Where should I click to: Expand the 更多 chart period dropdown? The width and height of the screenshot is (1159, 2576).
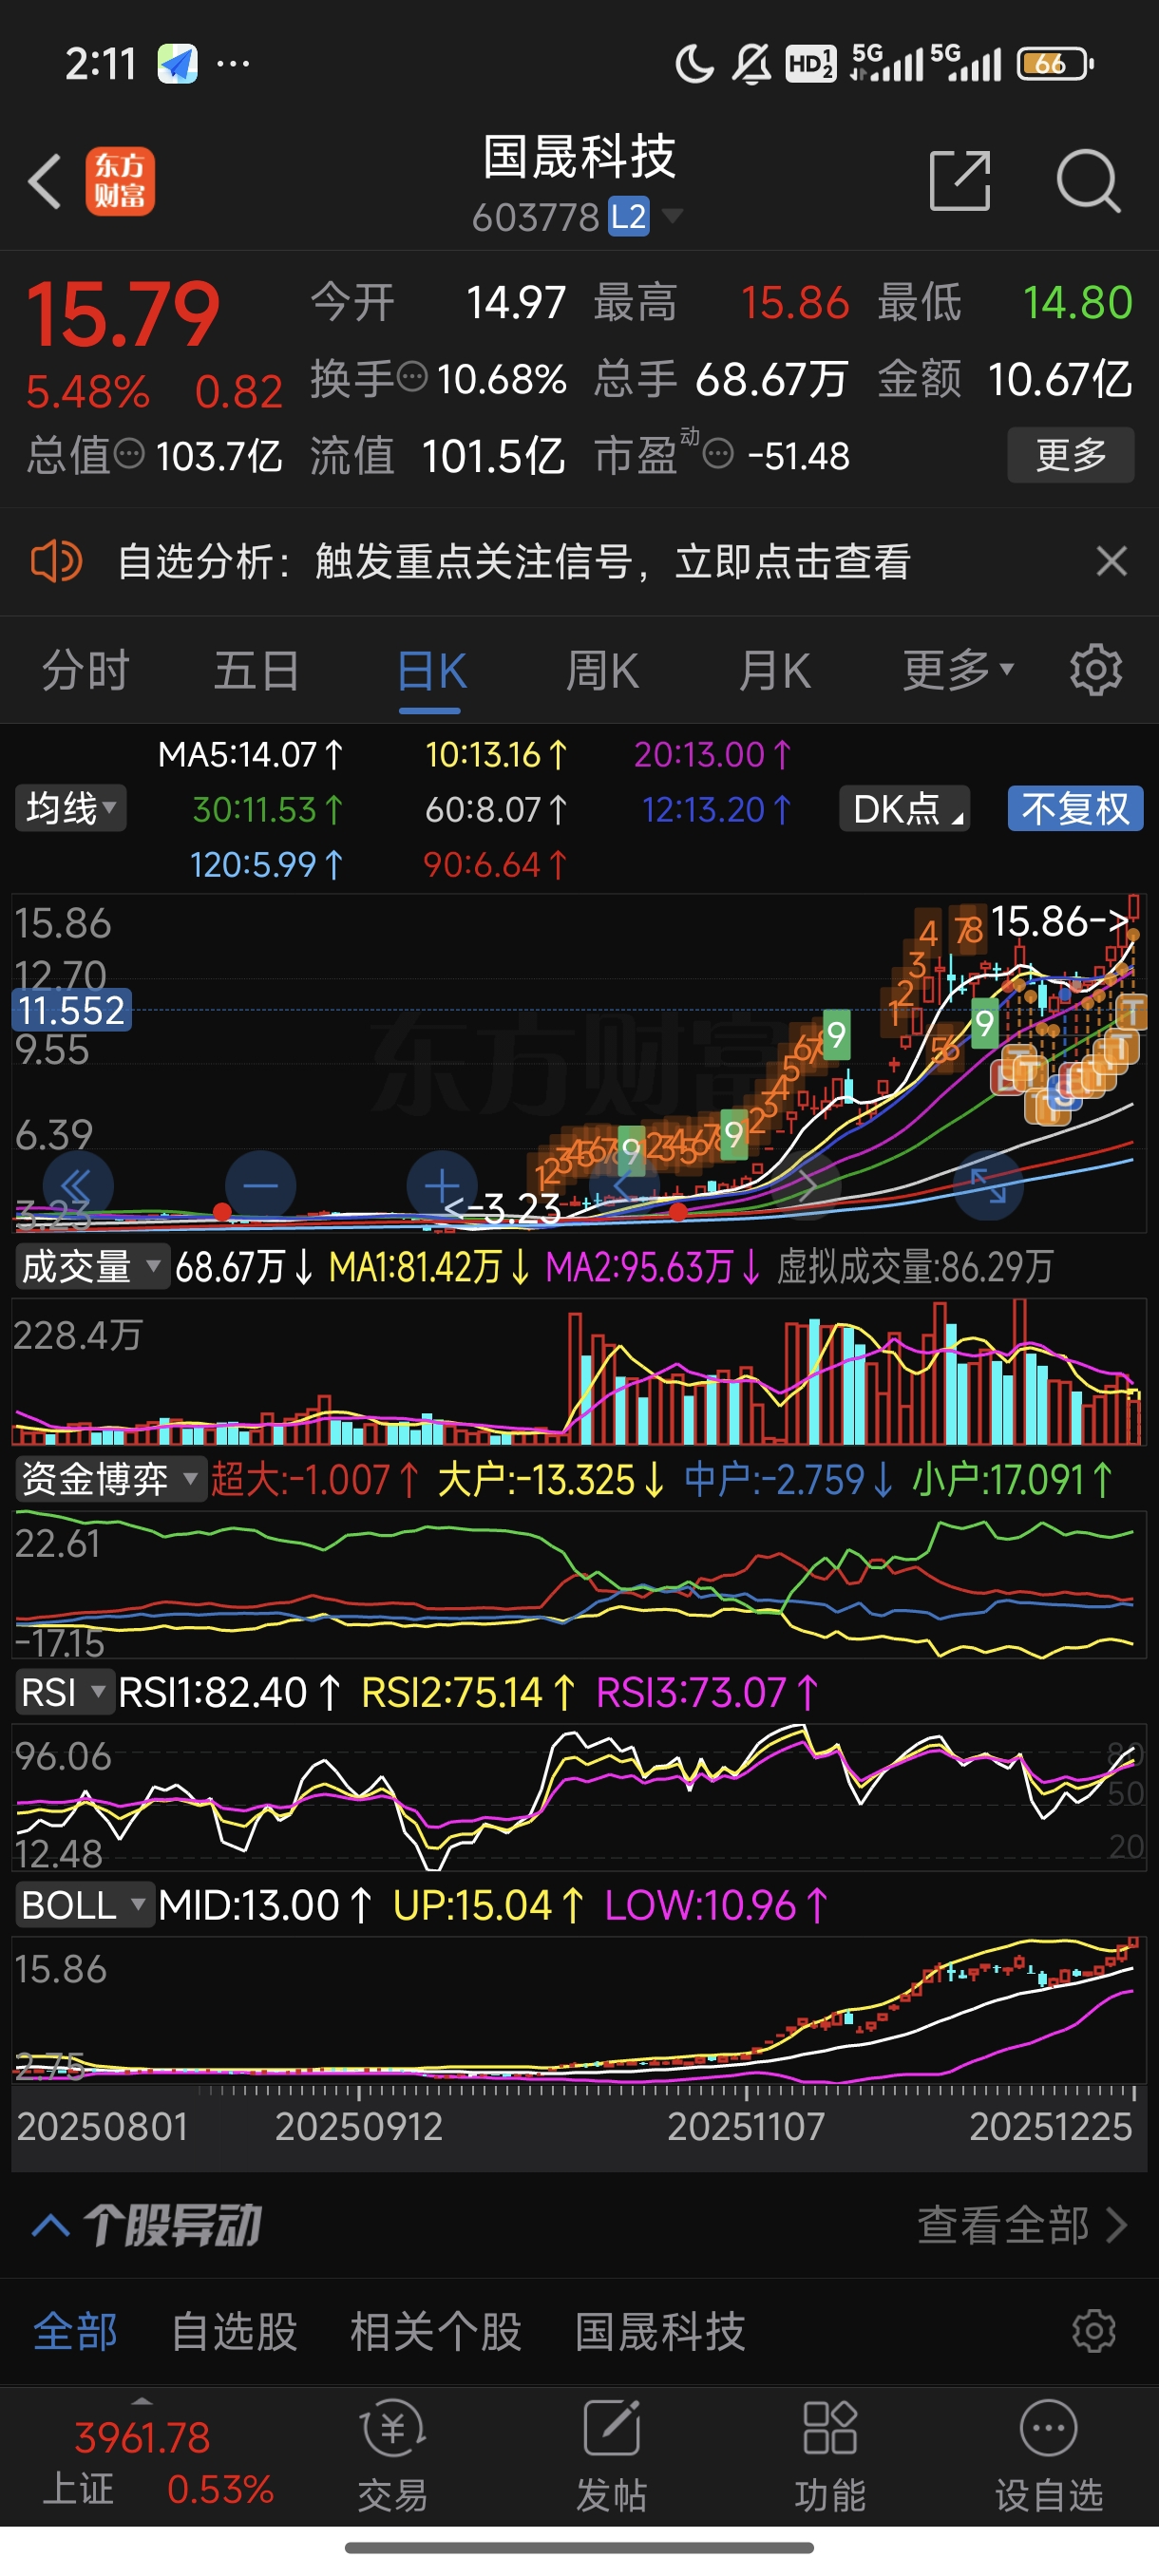point(957,670)
